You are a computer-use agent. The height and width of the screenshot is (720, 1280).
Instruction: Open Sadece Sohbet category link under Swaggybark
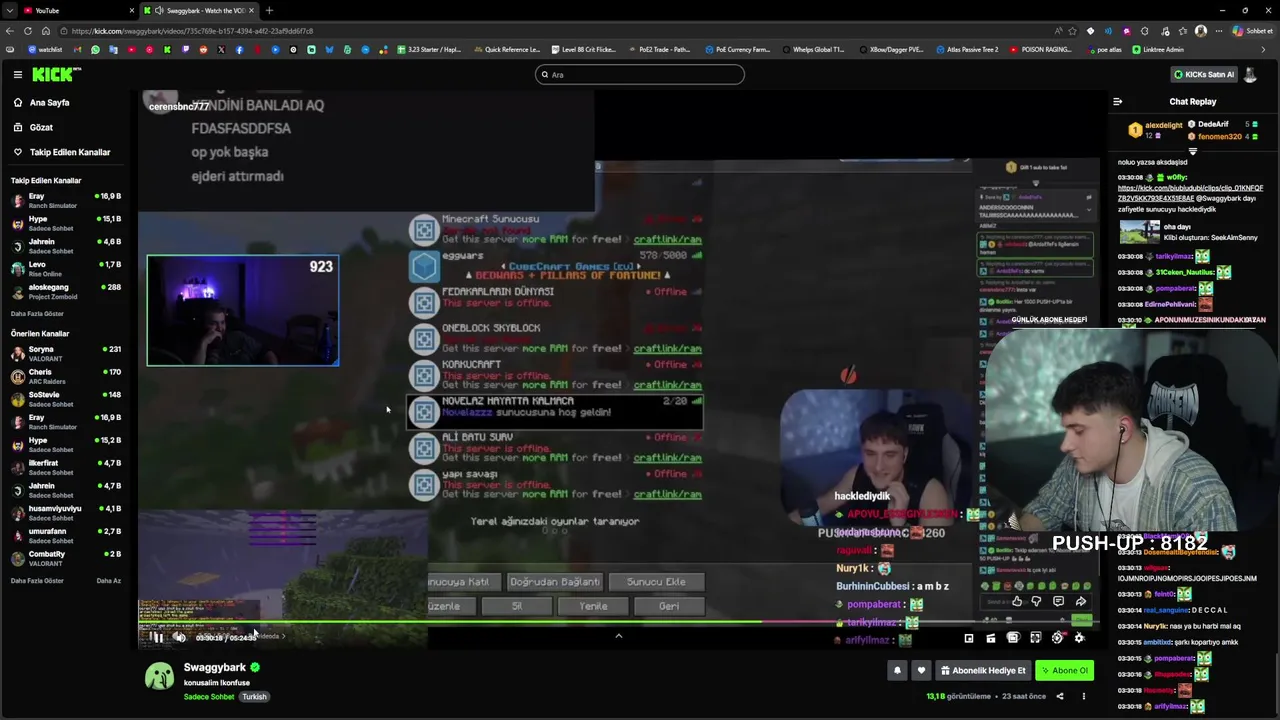pyautogui.click(x=209, y=696)
